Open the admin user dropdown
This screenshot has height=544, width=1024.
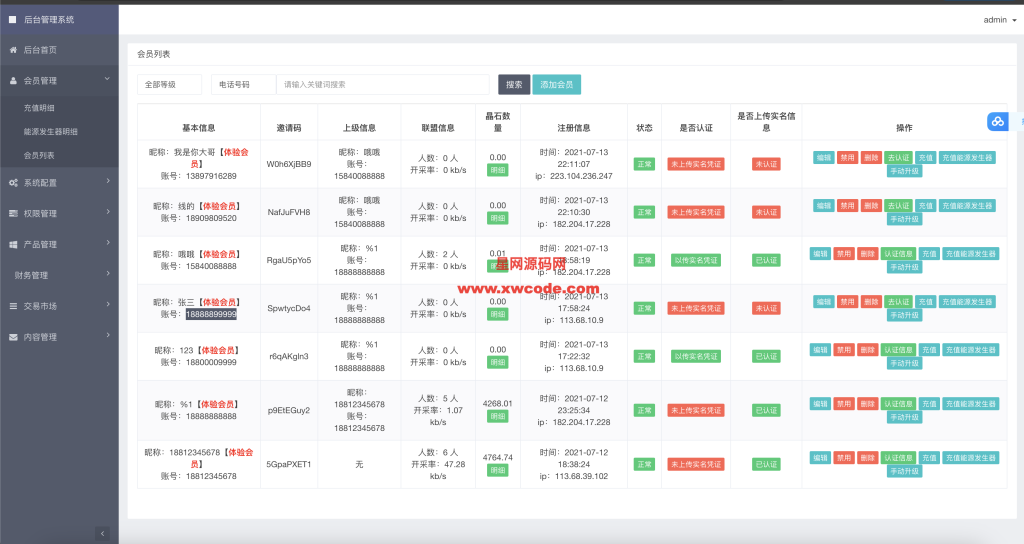click(998, 19)
